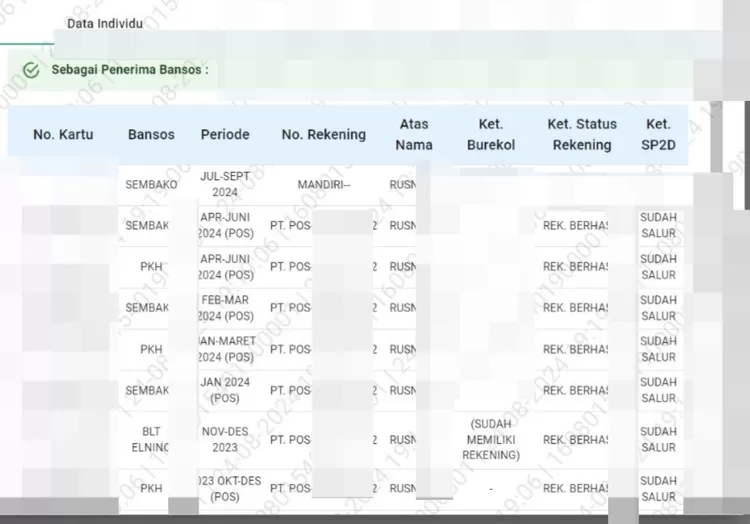Click the JAN-MARET 2024 (POS) periode cell

pyautogui.click(x=226, y=349)
